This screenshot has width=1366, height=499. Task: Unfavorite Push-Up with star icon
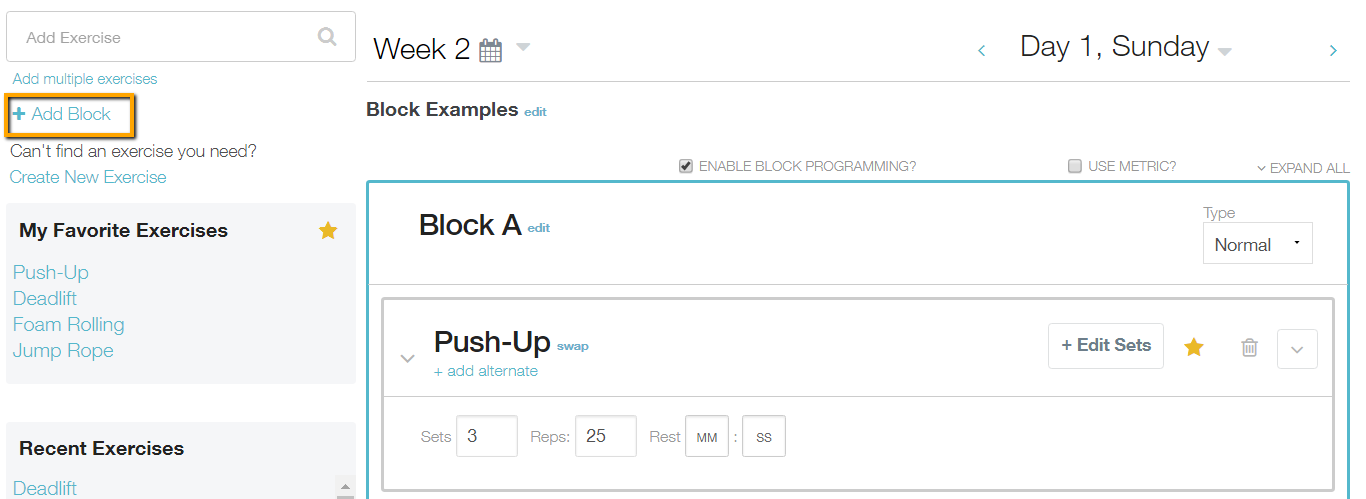coord(1194,347)
